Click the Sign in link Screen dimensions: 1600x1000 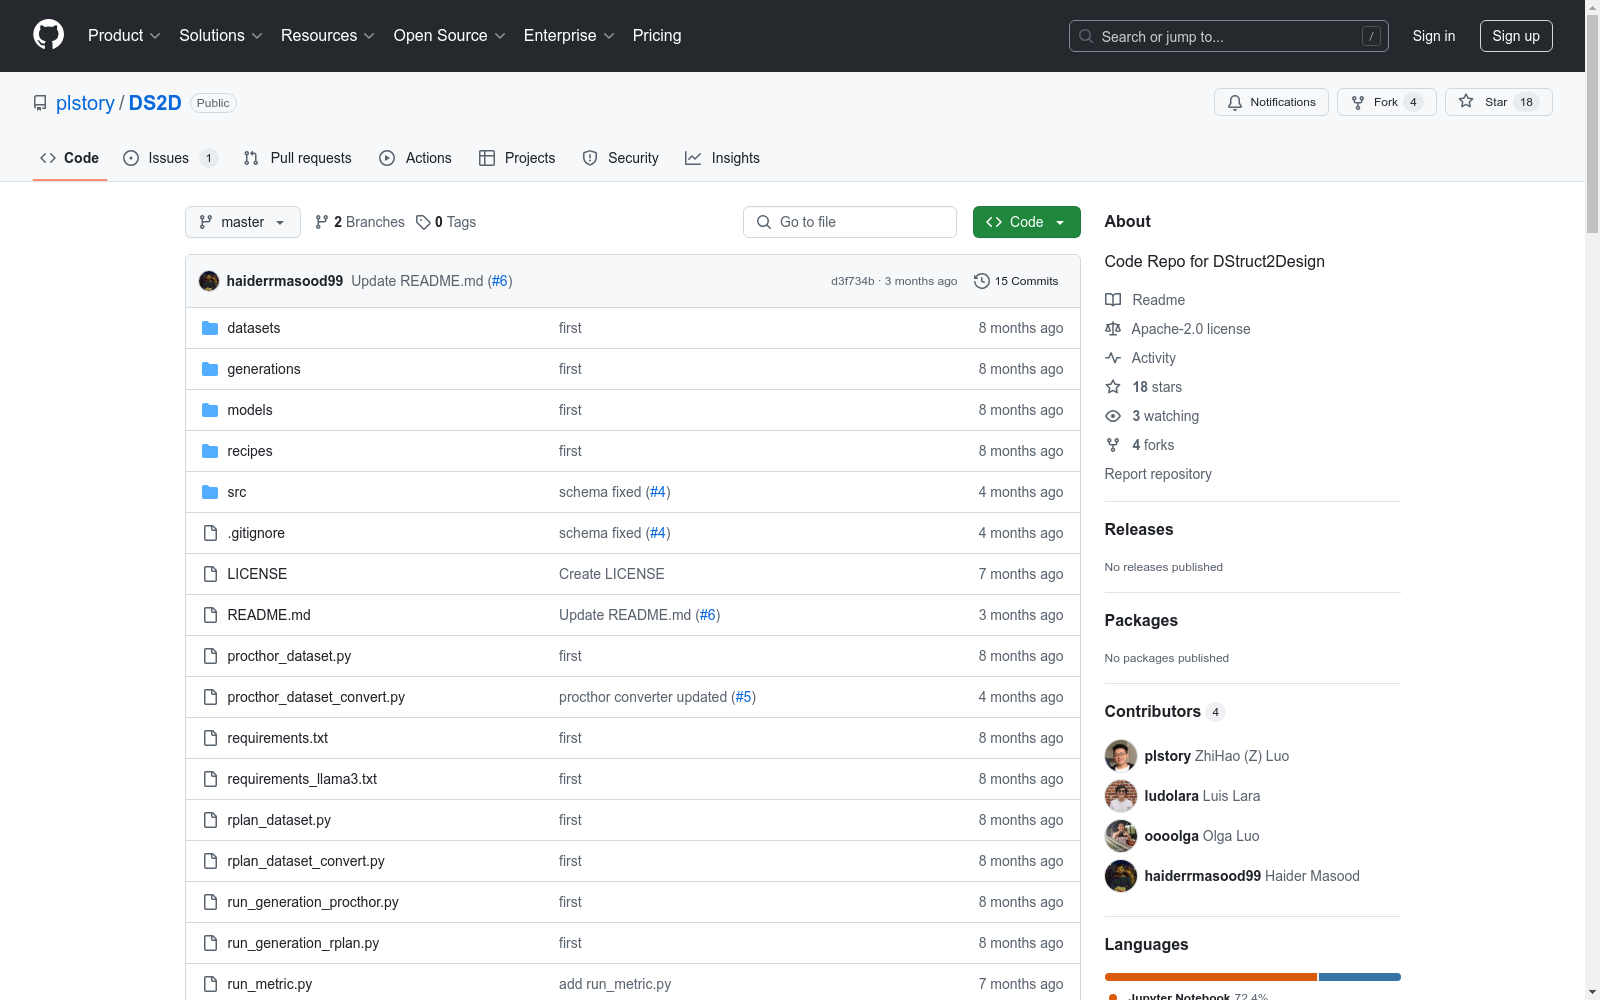[1434, 36]
